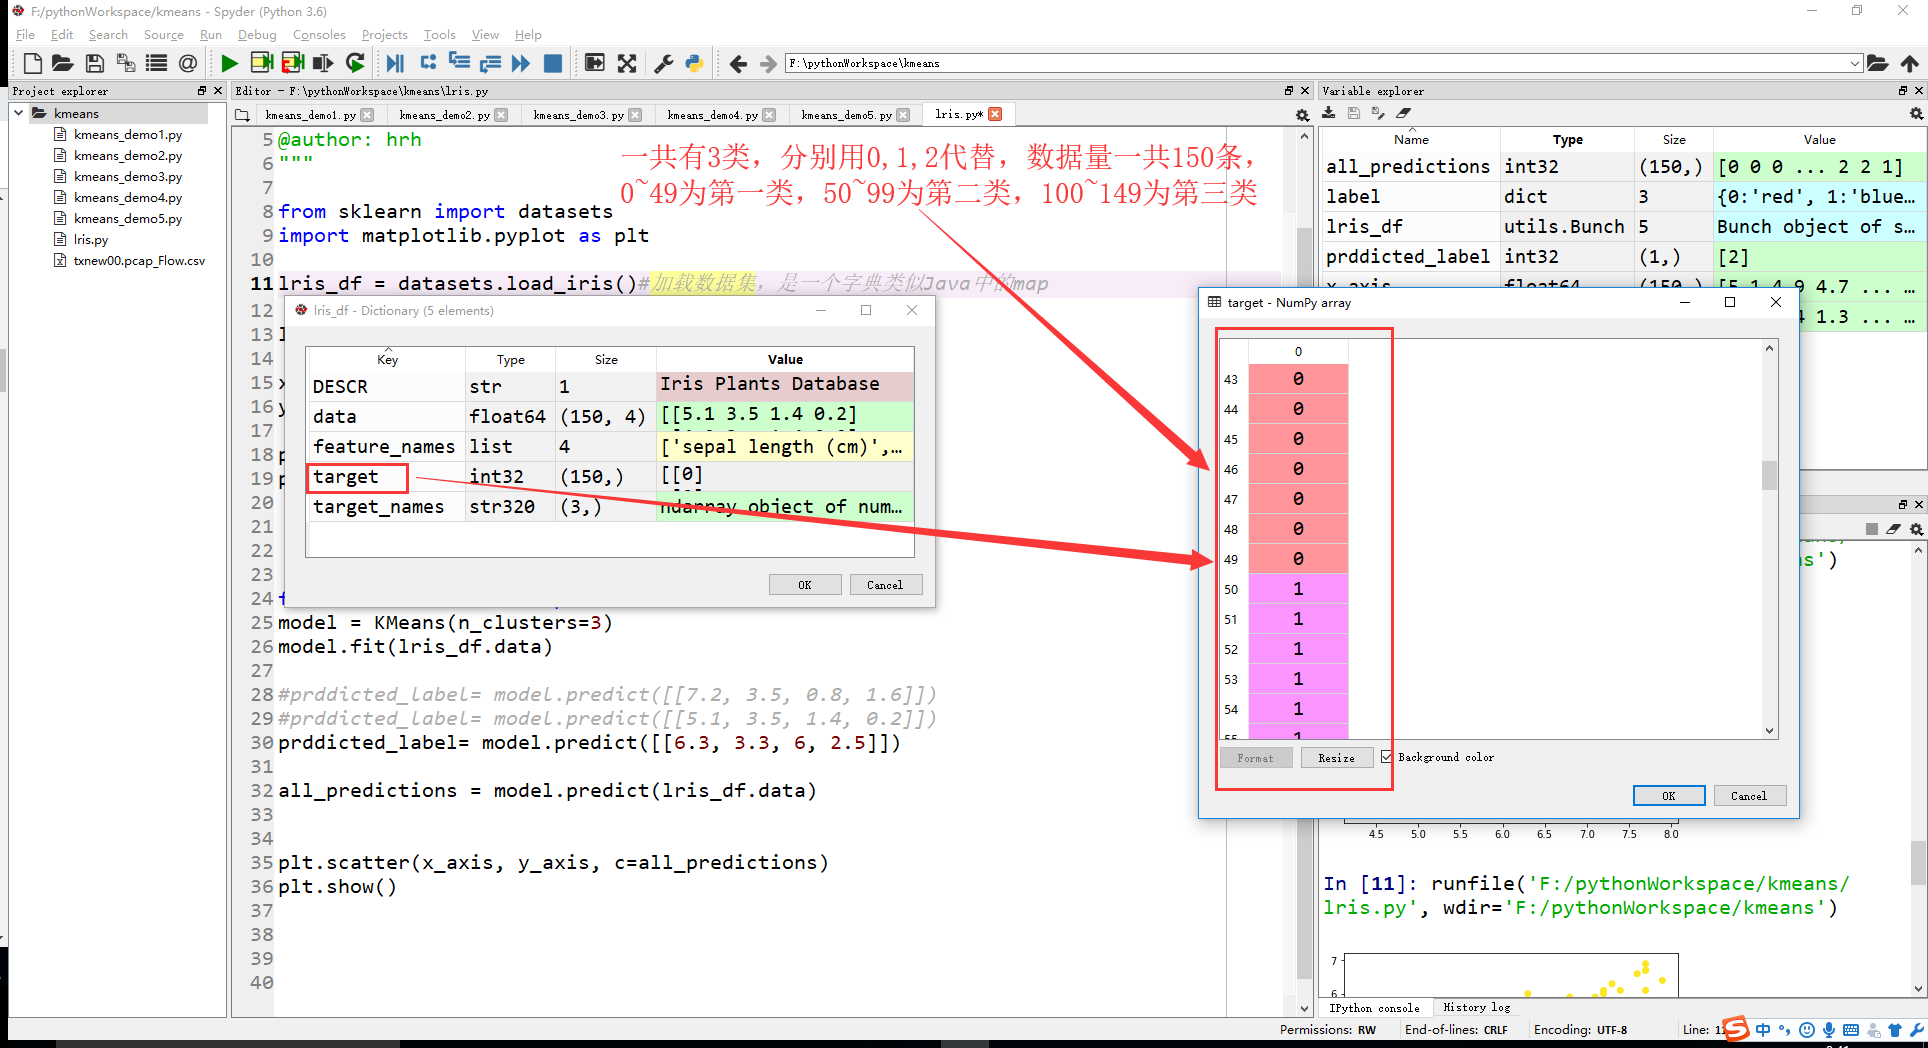Collapse the kmeans project folder
Image resolution: width=1928 pixels, height=1048 pixels.
(17, 113)
